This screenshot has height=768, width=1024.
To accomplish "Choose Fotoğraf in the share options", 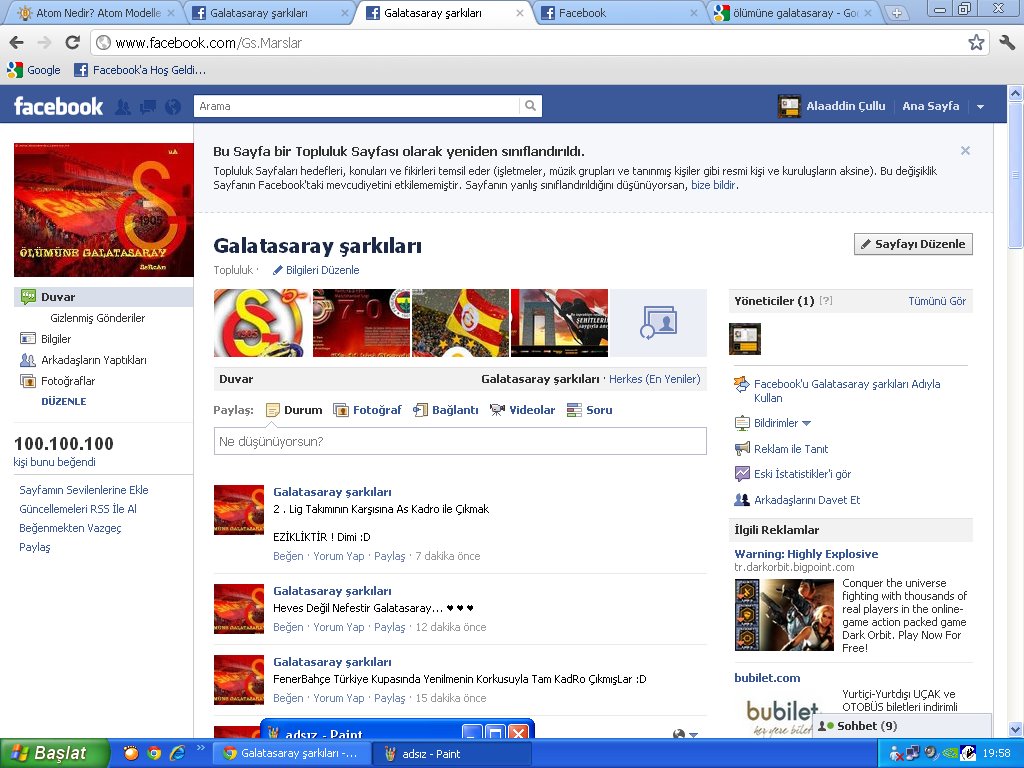I will pos(368,410).
